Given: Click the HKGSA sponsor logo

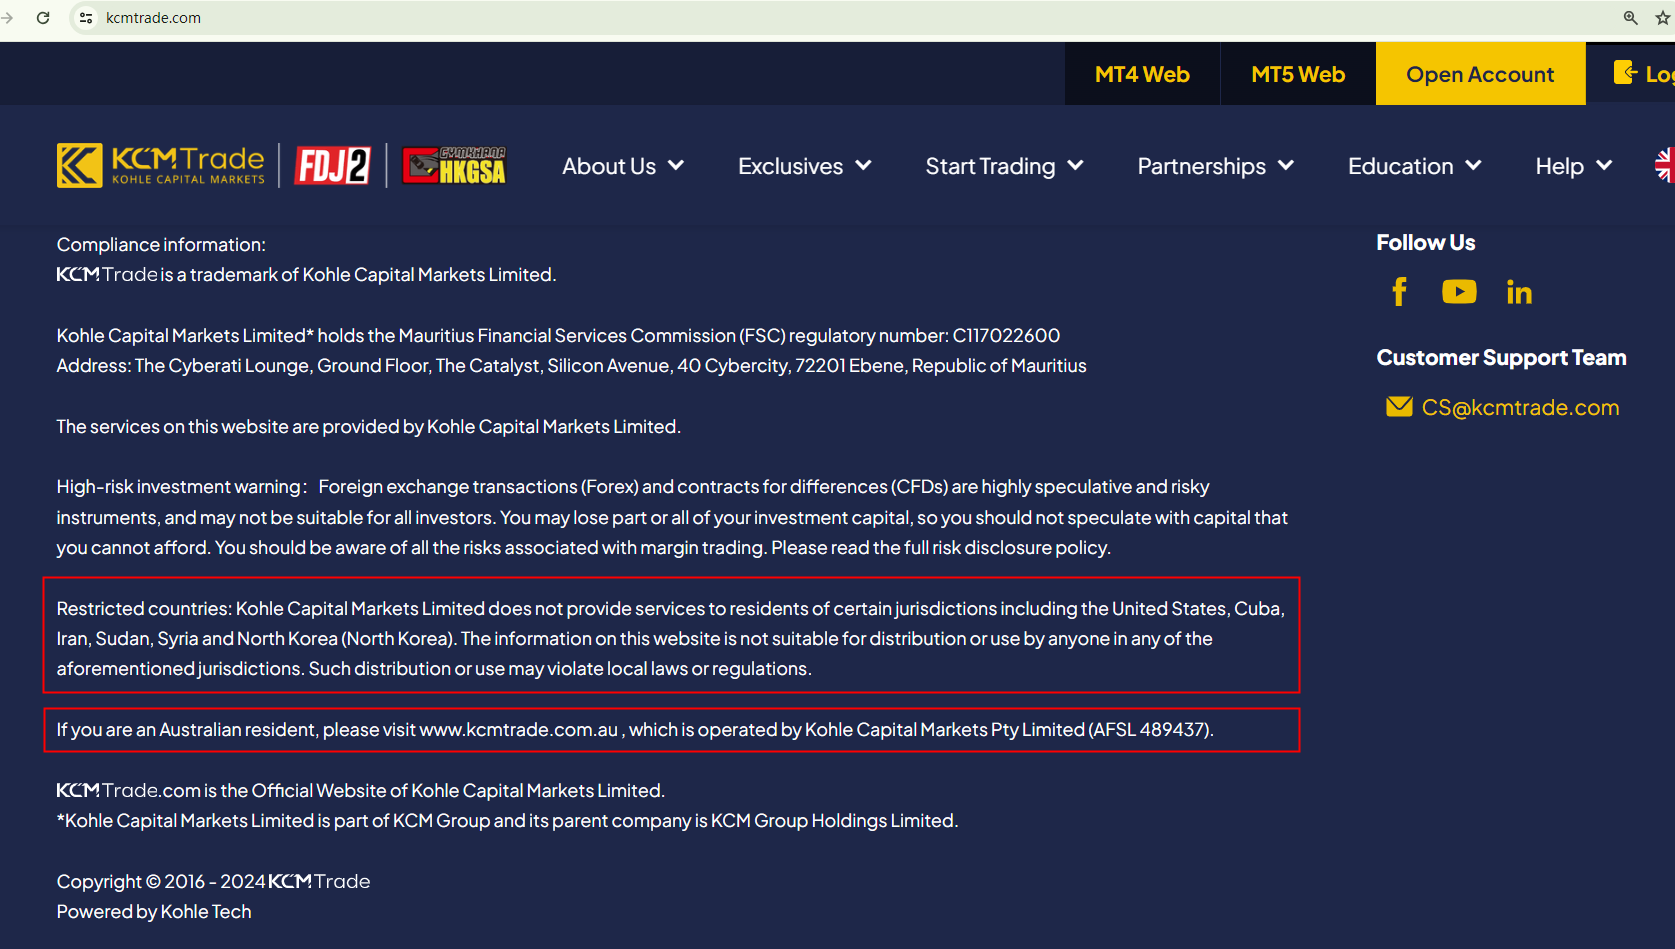Looking at the screenshot, I should coord(454,166).
